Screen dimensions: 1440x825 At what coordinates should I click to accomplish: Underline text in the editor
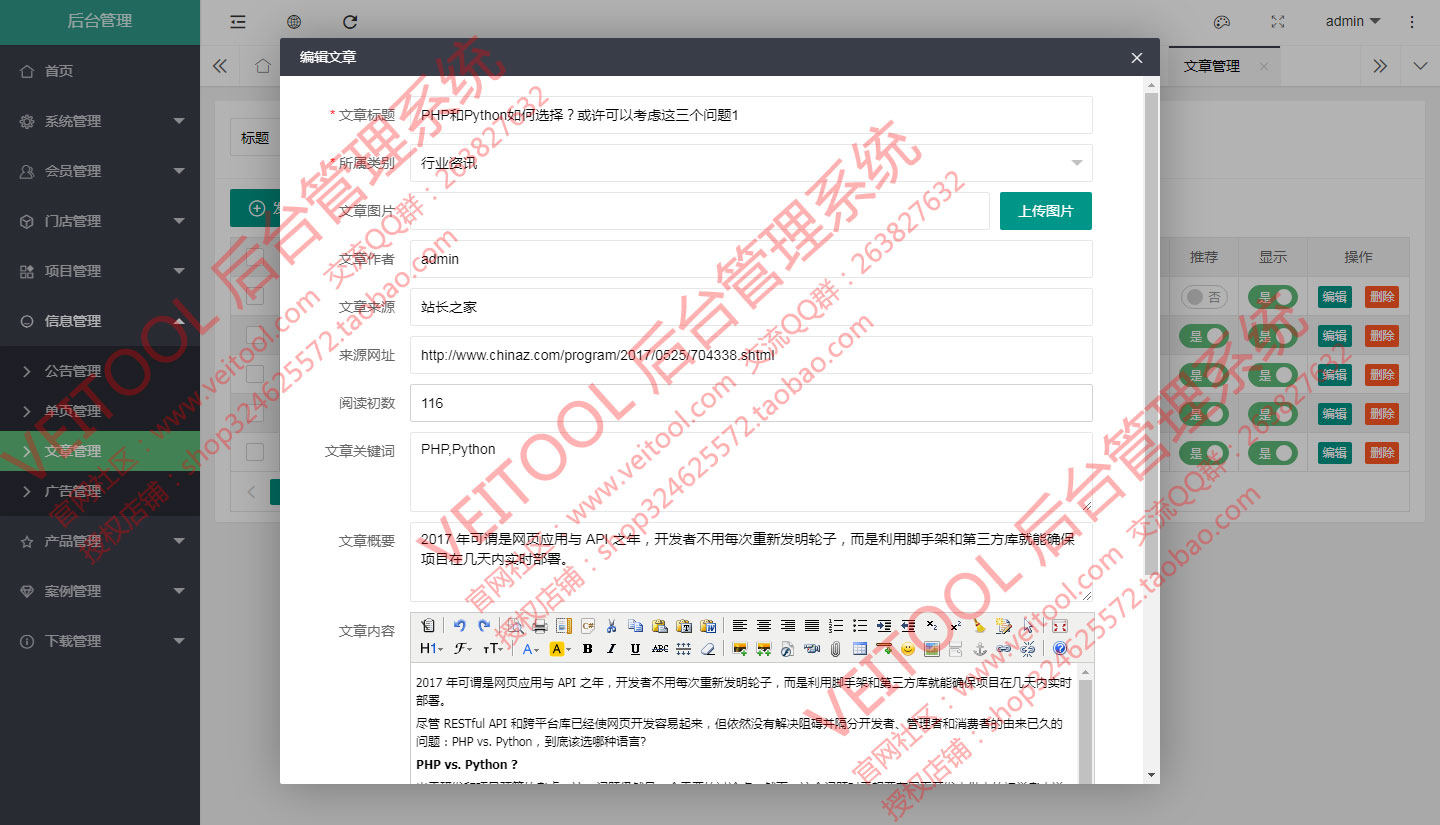[636, 649]
